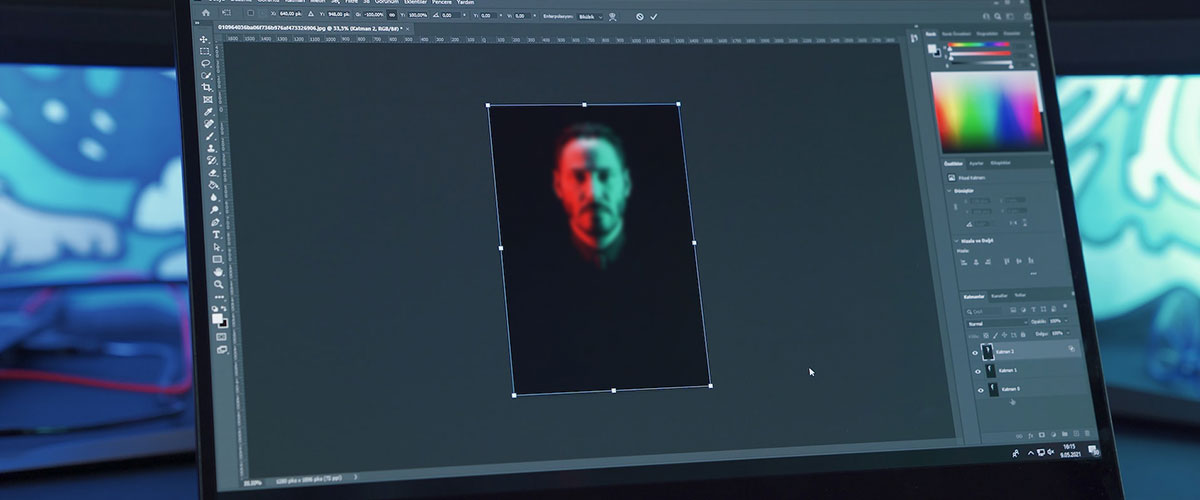The image size is (1200, 500).
Task: Toggle Quick Mask mode in toolbar
Action: tap(220, 336)
